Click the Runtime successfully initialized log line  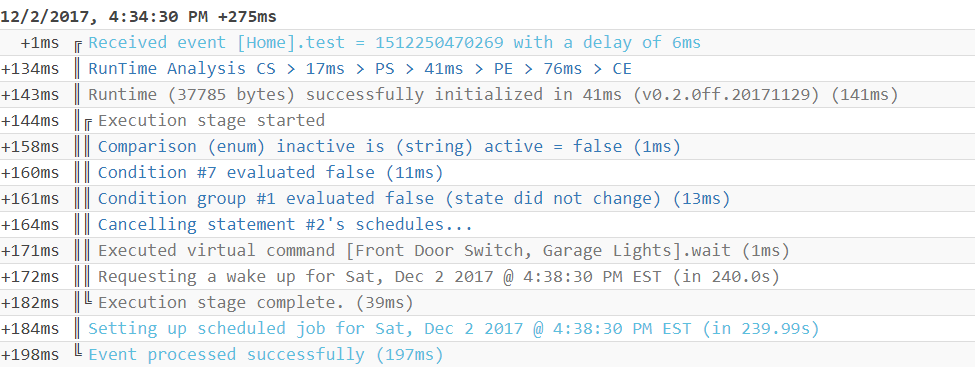coord(493,95)
